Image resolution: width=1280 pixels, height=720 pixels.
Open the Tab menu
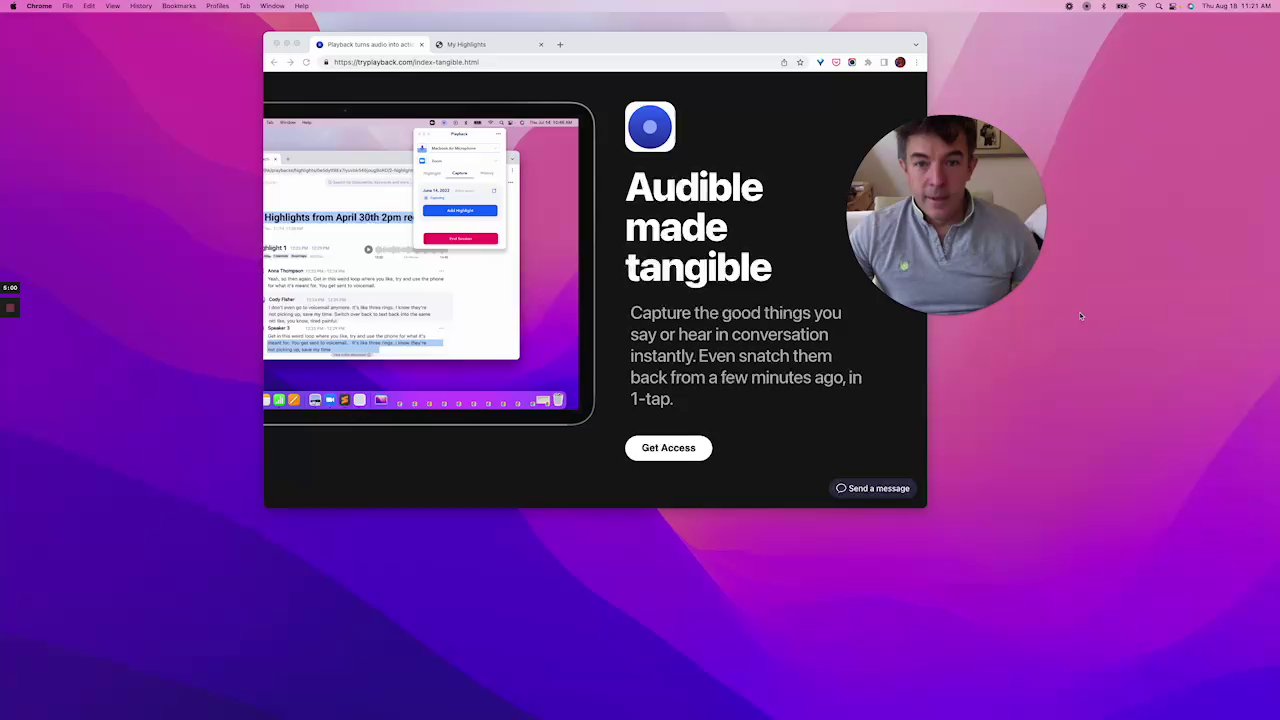pyautogui.click(x=244, y=6)
